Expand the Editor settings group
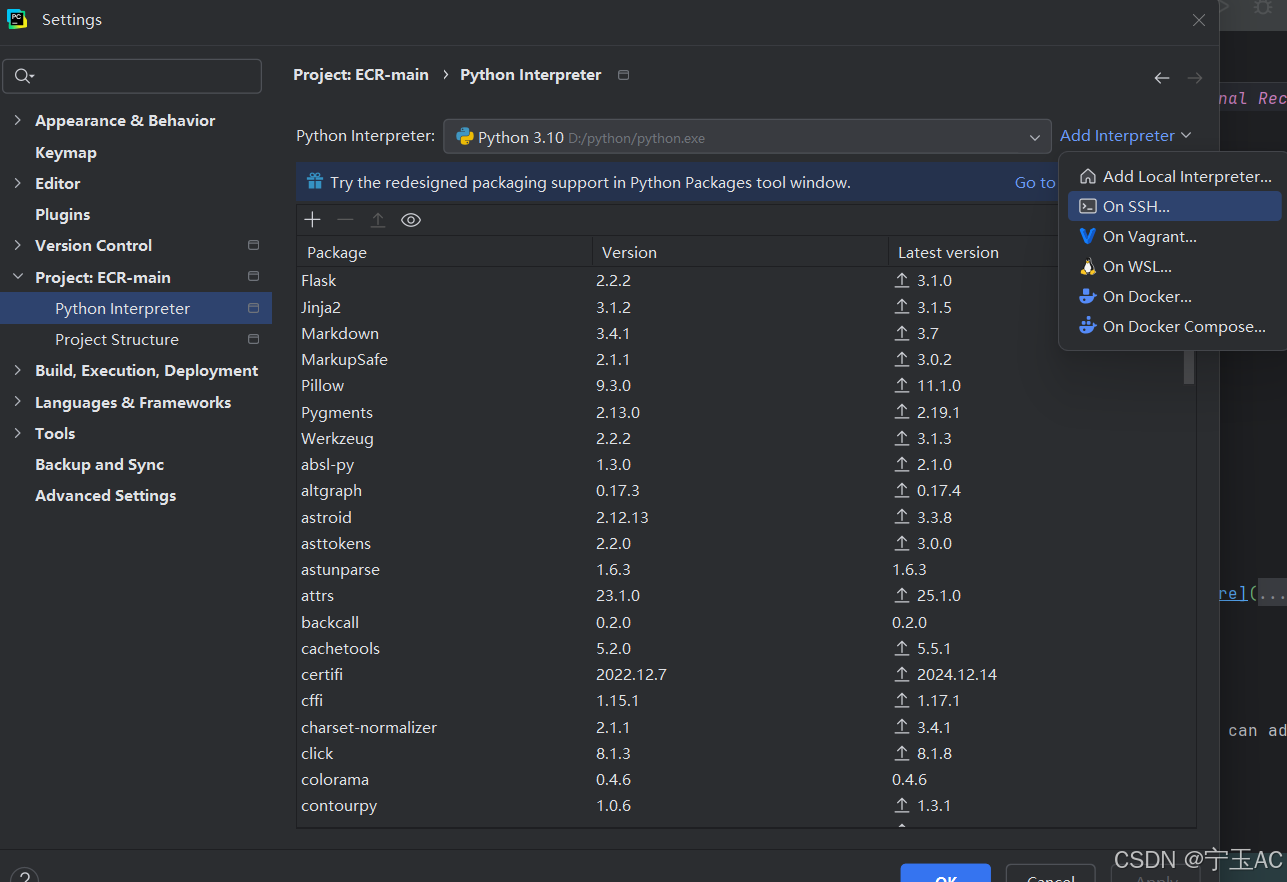The height and width of the screenshot is (882, 1287). (x=17, y=183)
